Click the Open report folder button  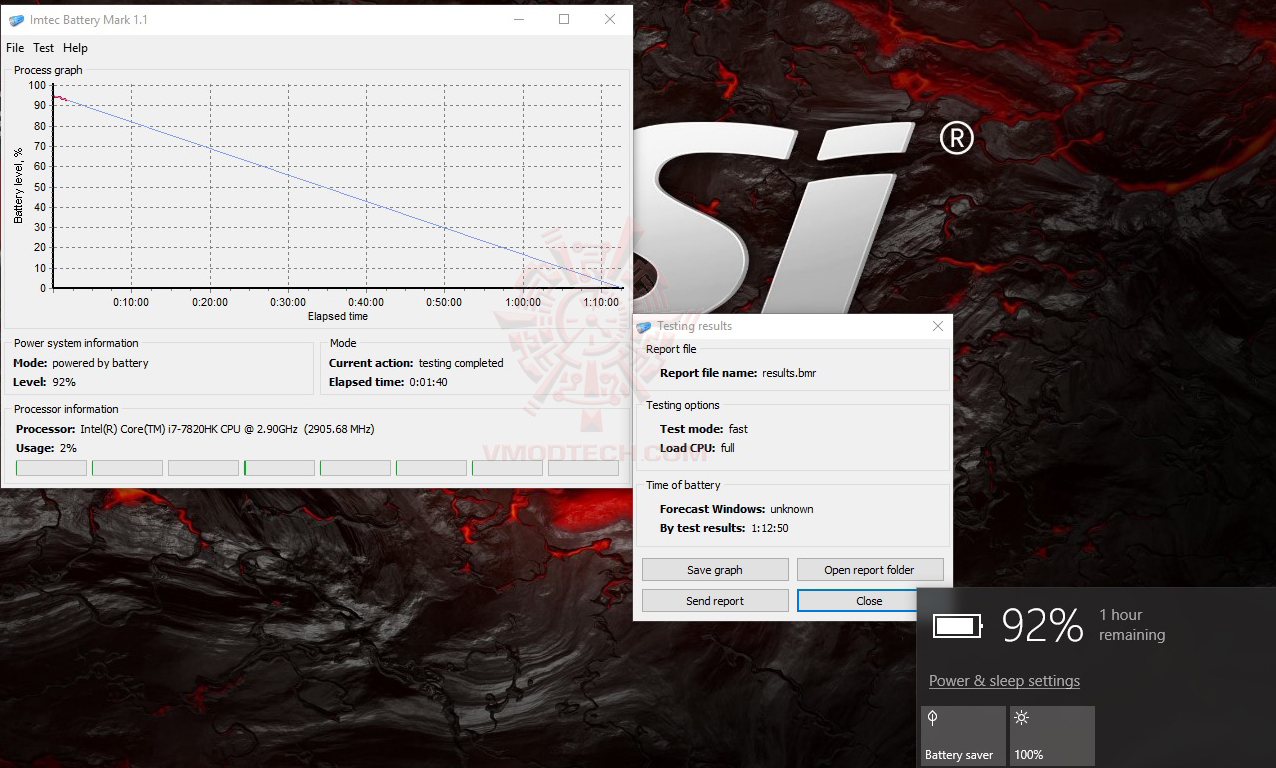pyautogui.click(x=869, y=569)
